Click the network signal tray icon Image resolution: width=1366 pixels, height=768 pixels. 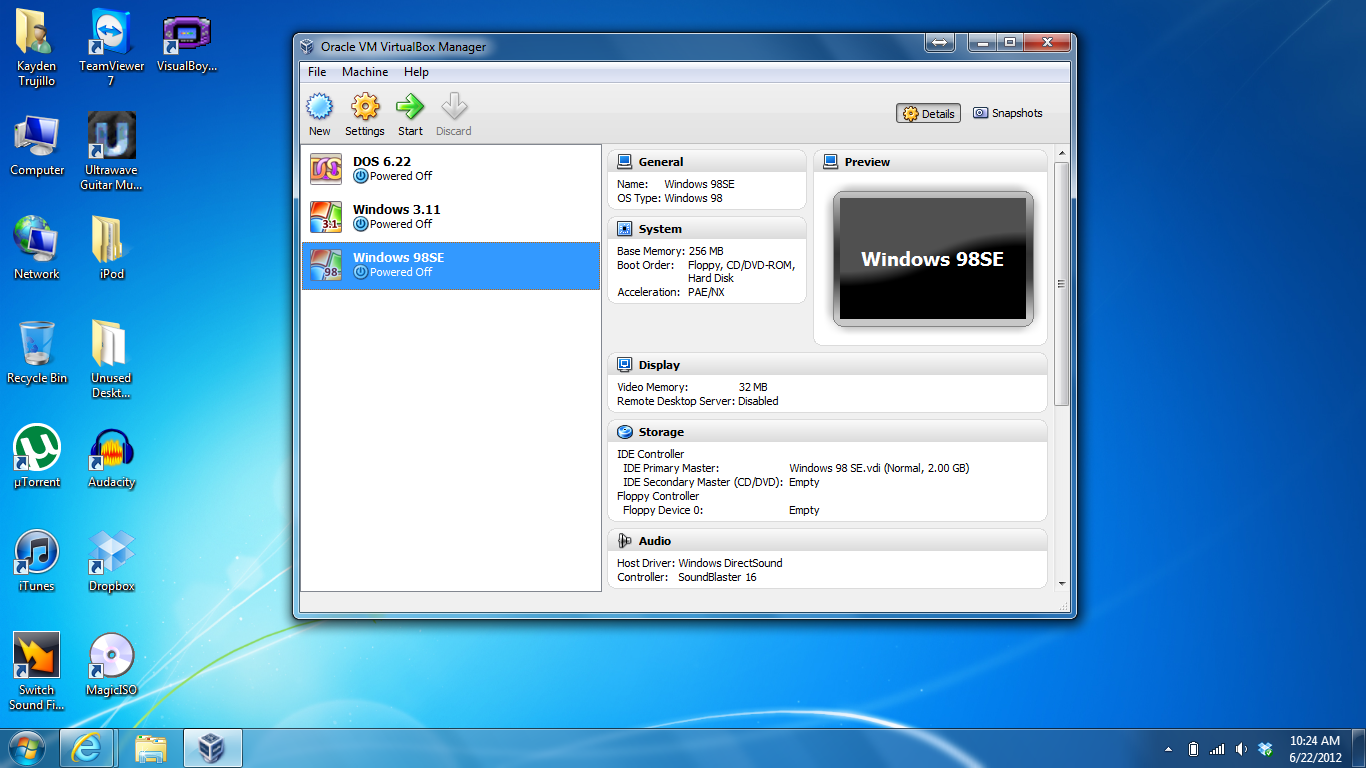(1217, 749)
